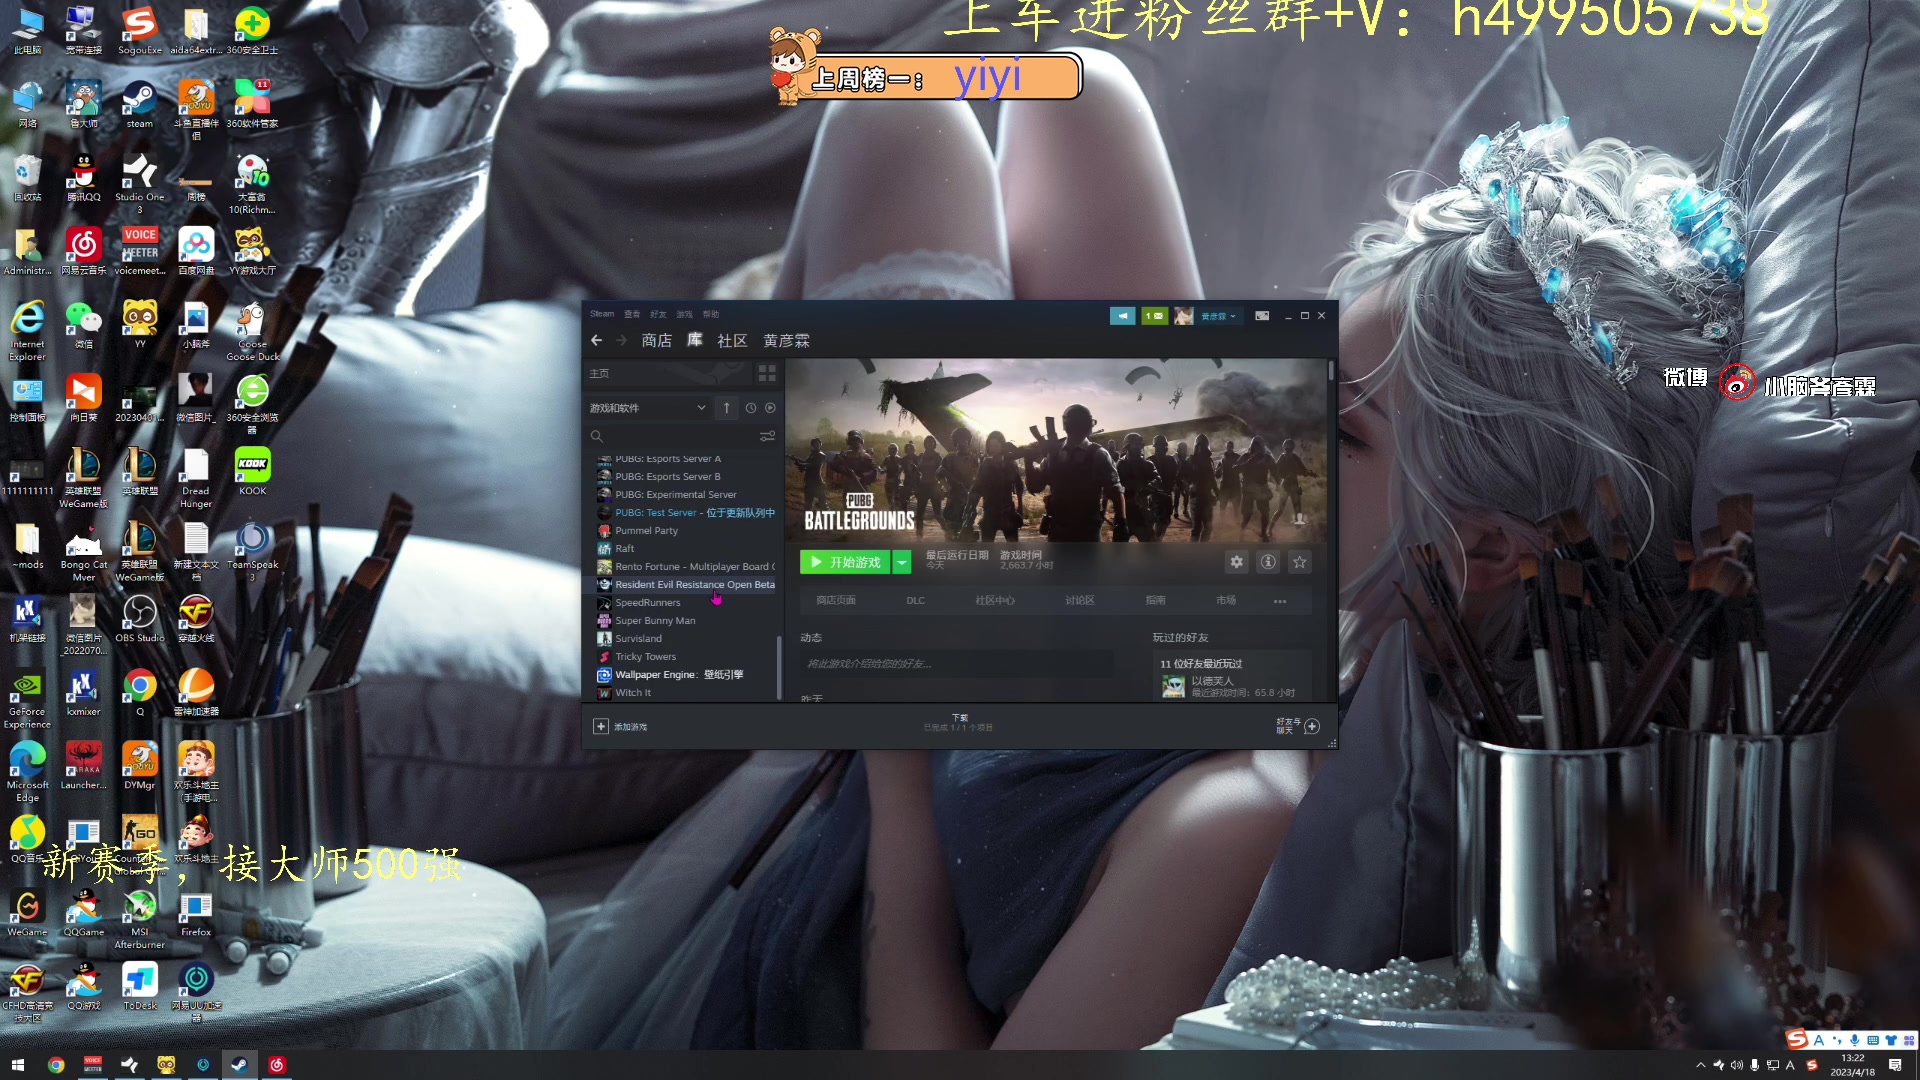This screenshot has width=1920, height=1080.
Task: Start PUBG with 开始游戏 button
Action: (846, 563)
